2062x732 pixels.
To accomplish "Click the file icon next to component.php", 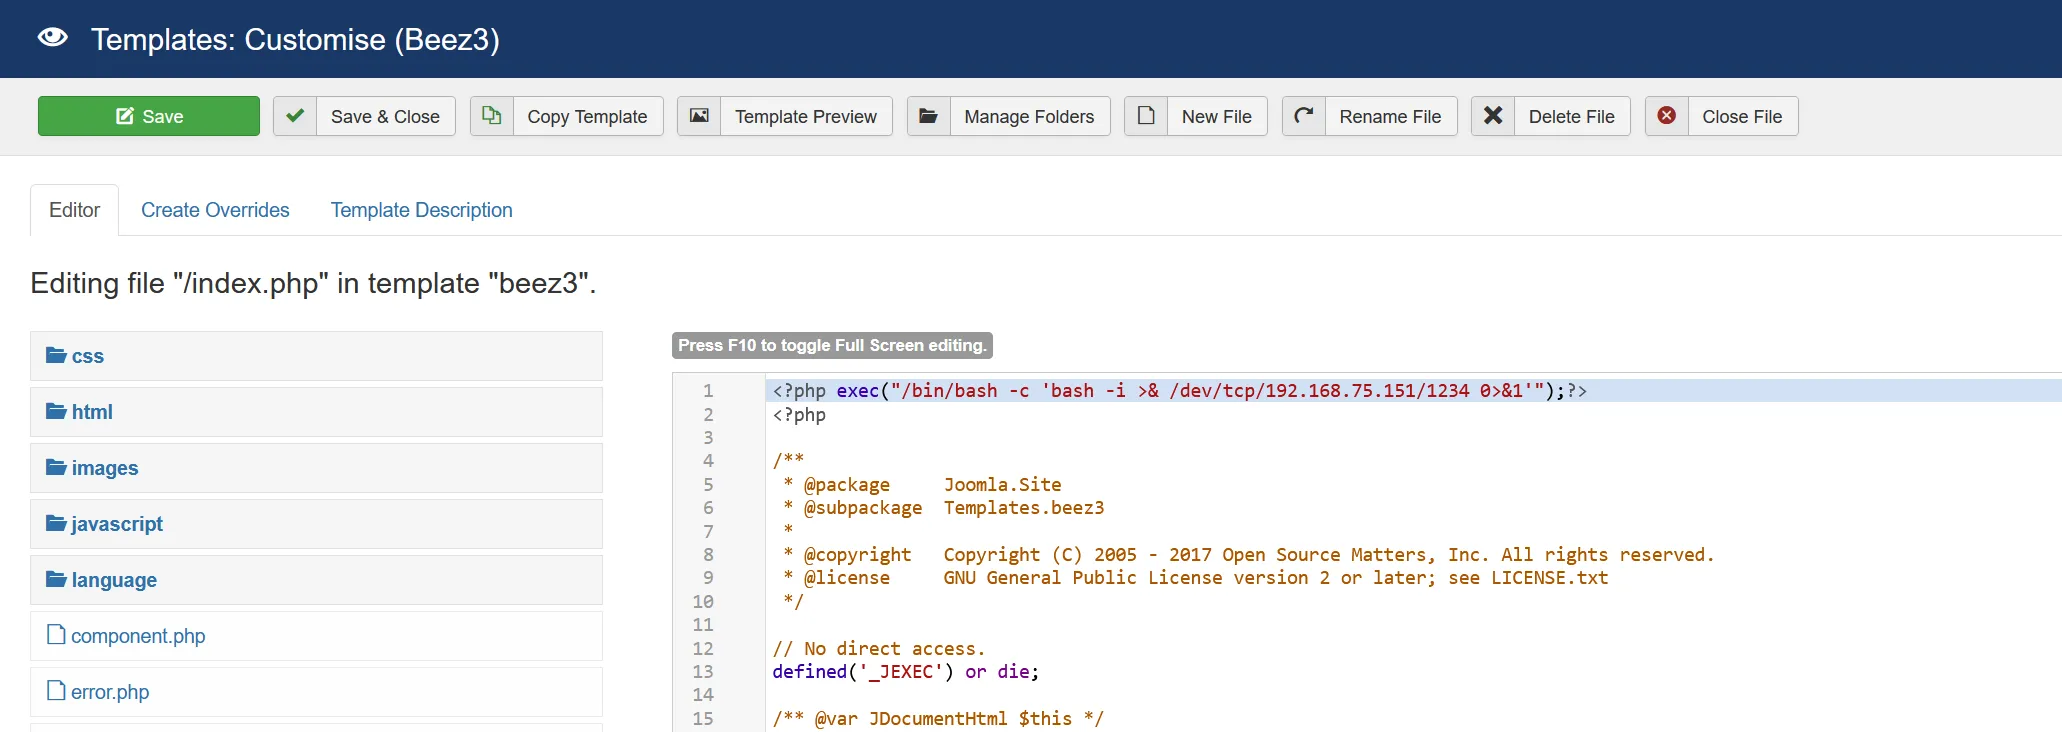I will click(x=56, y=634).
